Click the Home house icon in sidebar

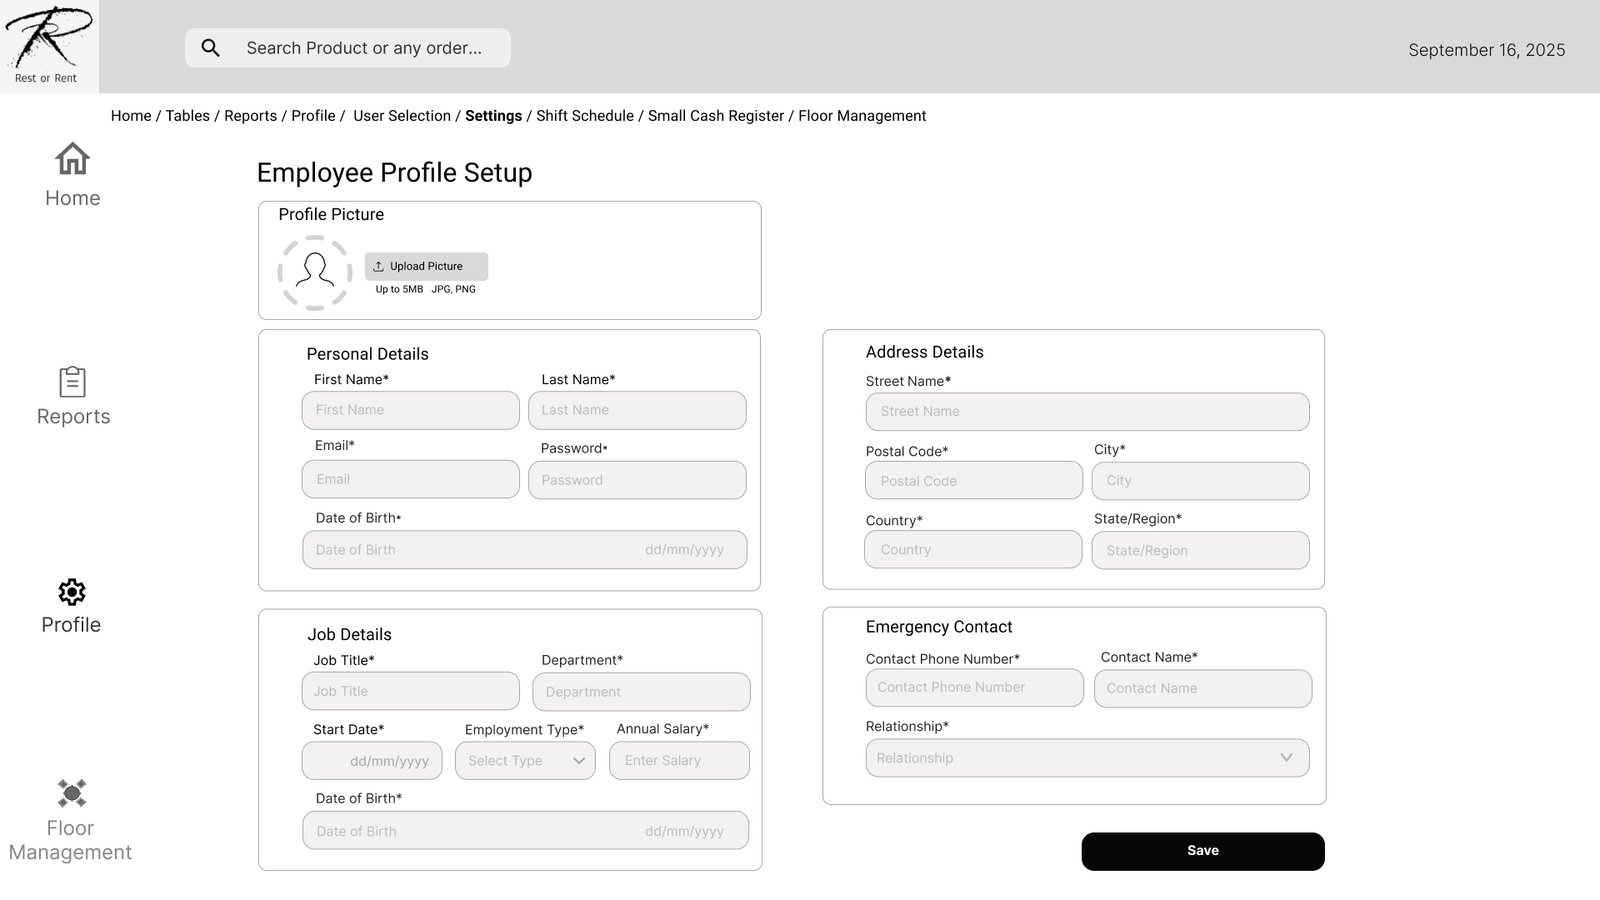click(x=72, y=159)
